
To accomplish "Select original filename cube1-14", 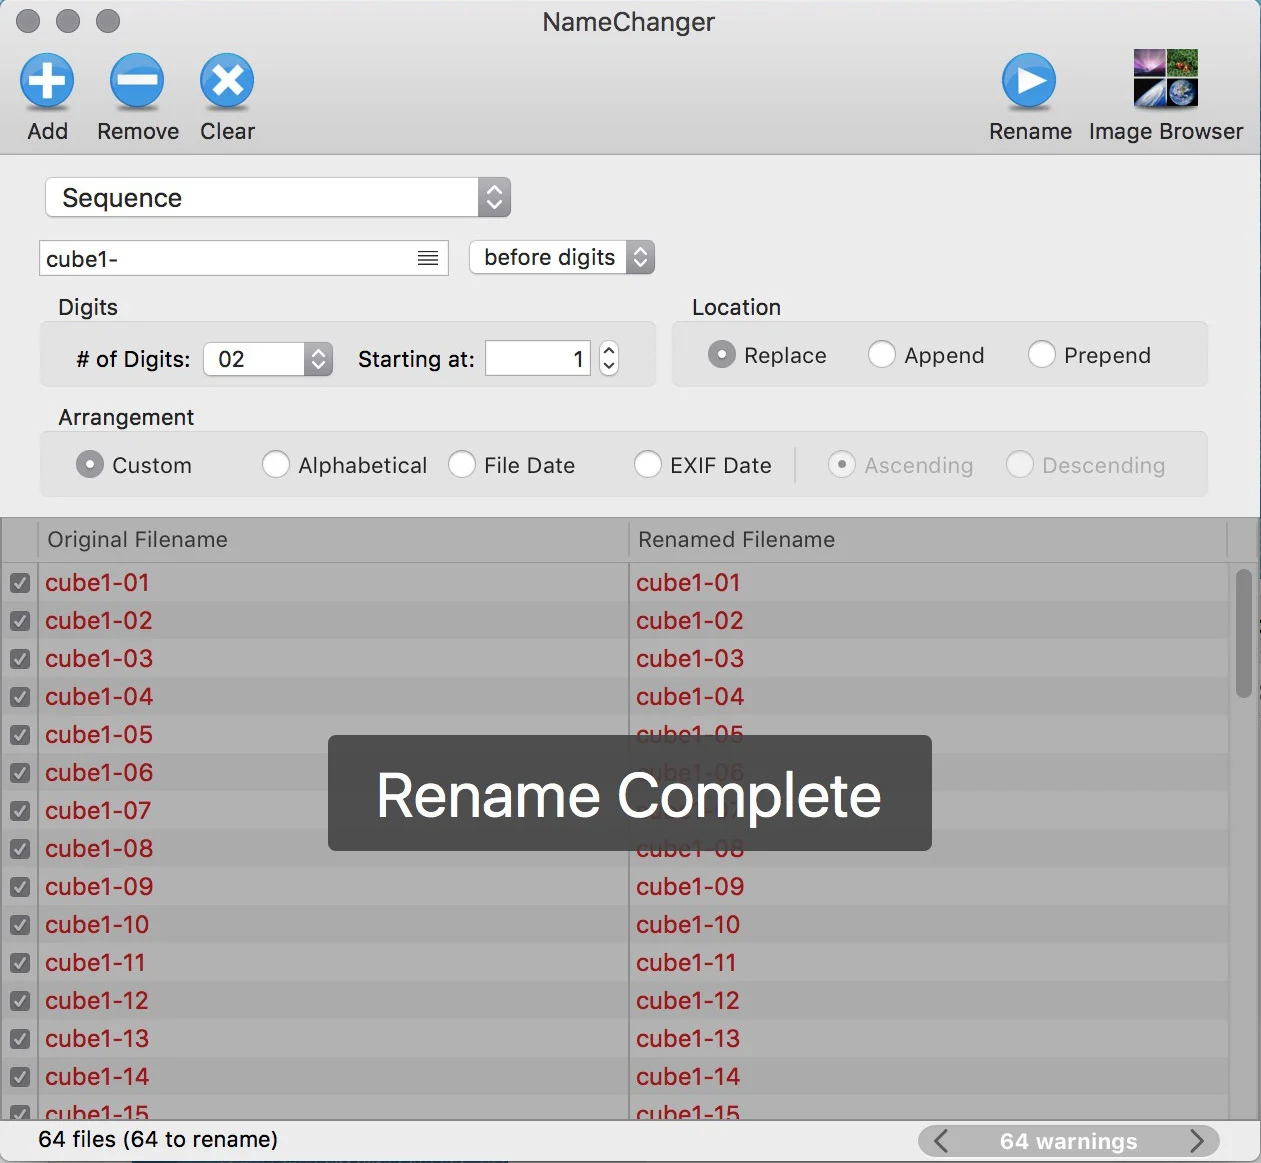I will (97, 1076).
